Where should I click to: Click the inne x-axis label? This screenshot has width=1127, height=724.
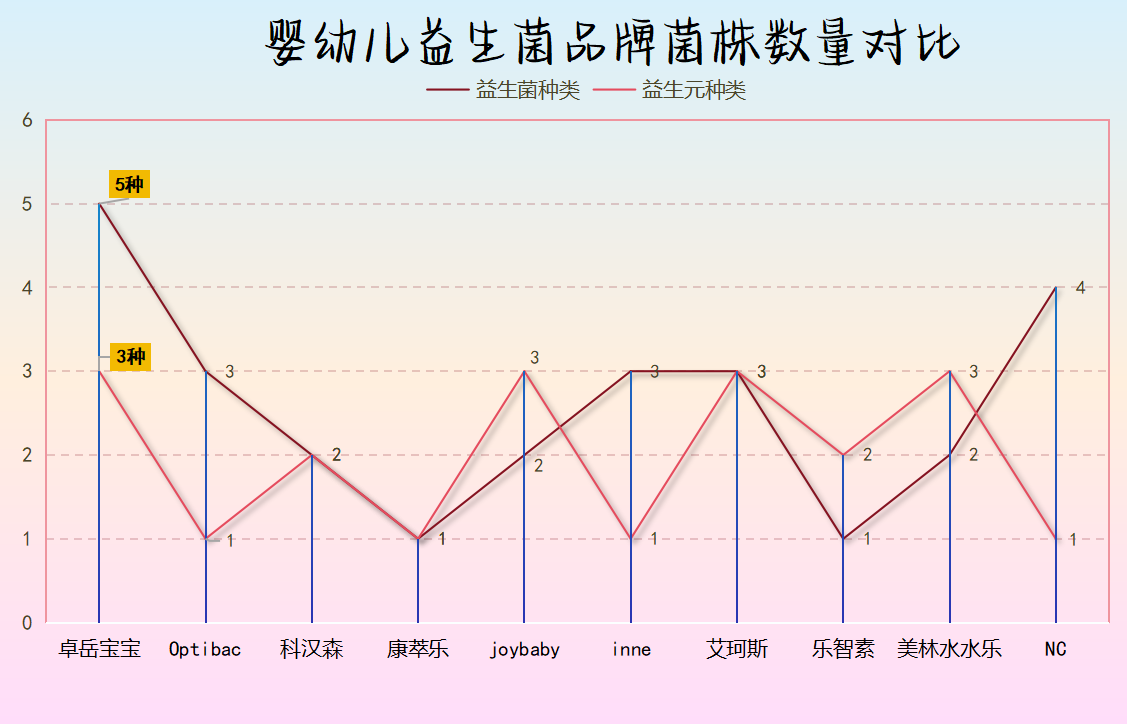(x=631, y=649)
